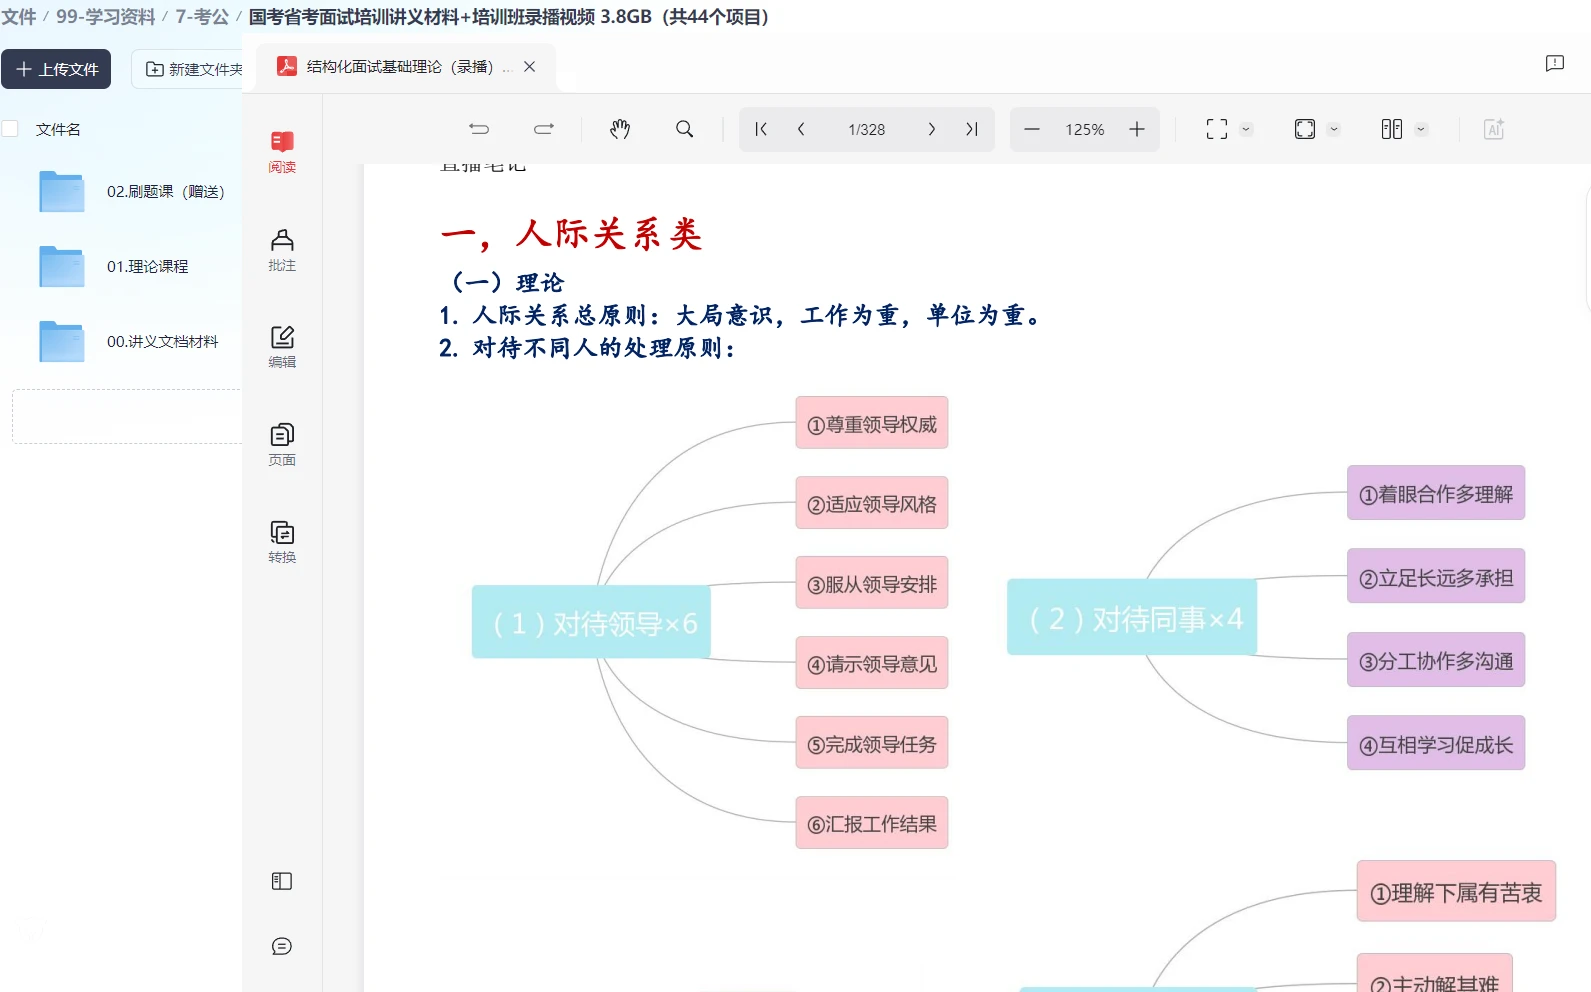Click the ②适应领导风格 node

click(x=872, y=503)
